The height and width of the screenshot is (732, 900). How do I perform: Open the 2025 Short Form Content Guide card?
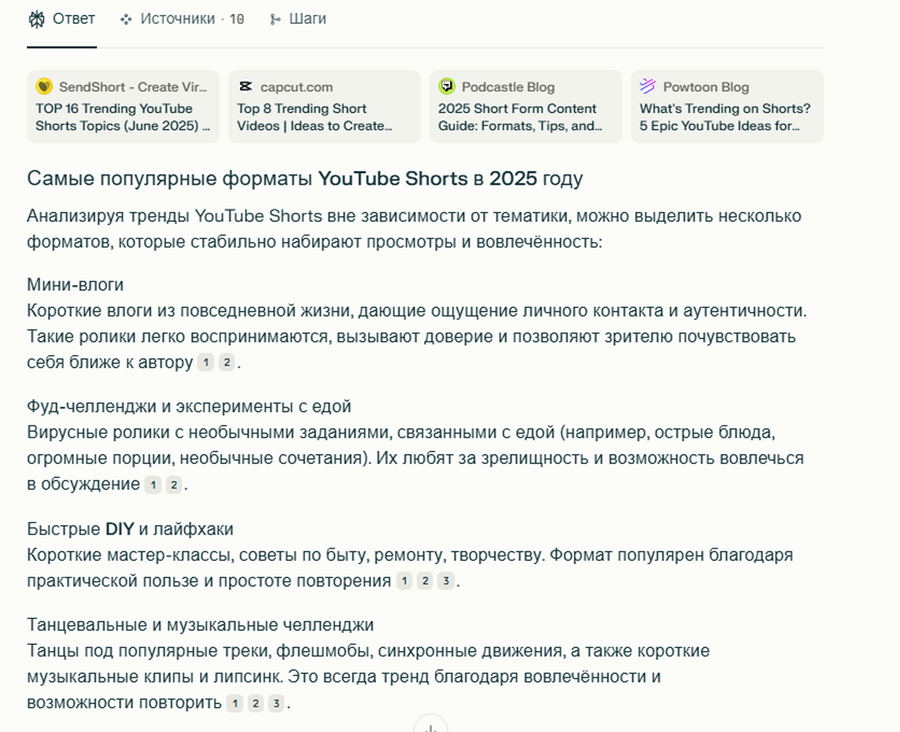pos(526,107)
